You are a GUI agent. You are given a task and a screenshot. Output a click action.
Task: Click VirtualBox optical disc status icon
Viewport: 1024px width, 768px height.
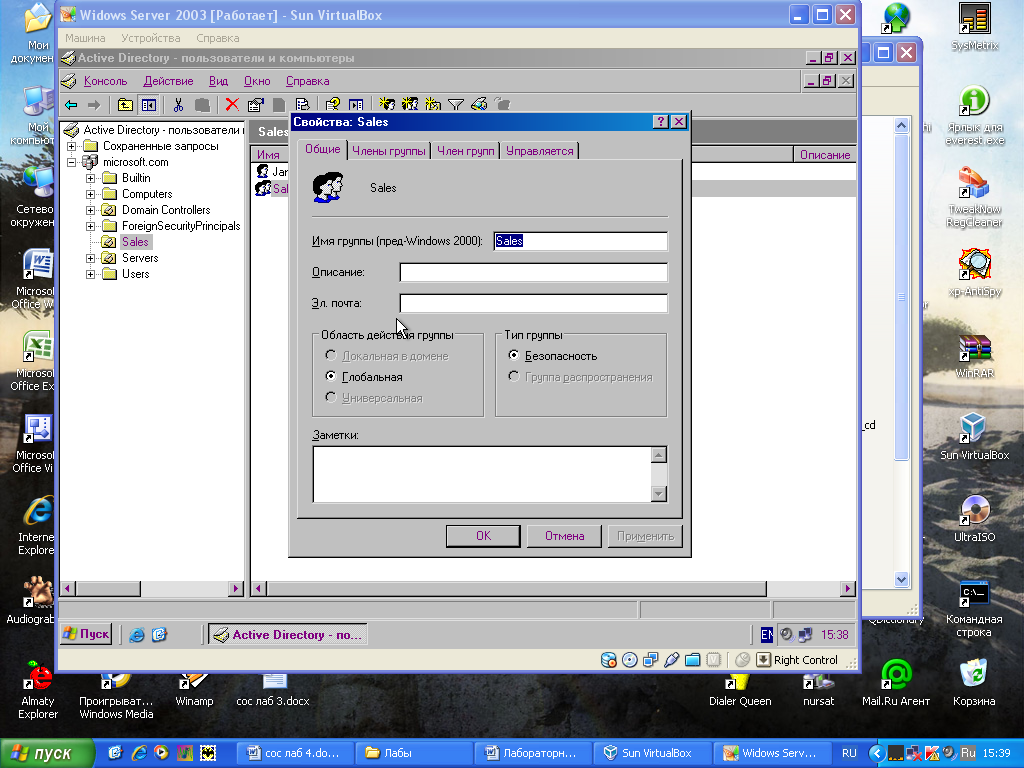(x=630, y=660)
